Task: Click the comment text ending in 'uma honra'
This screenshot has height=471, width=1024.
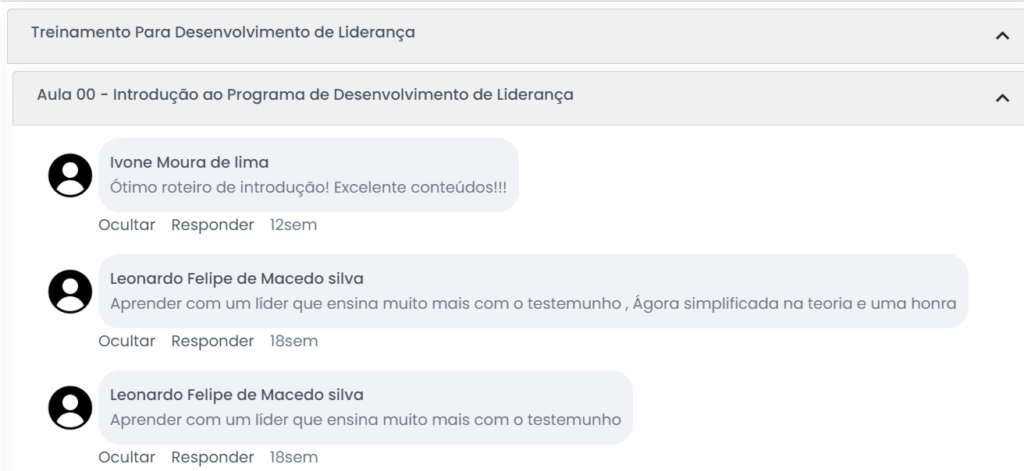Action: click(533, 303)
